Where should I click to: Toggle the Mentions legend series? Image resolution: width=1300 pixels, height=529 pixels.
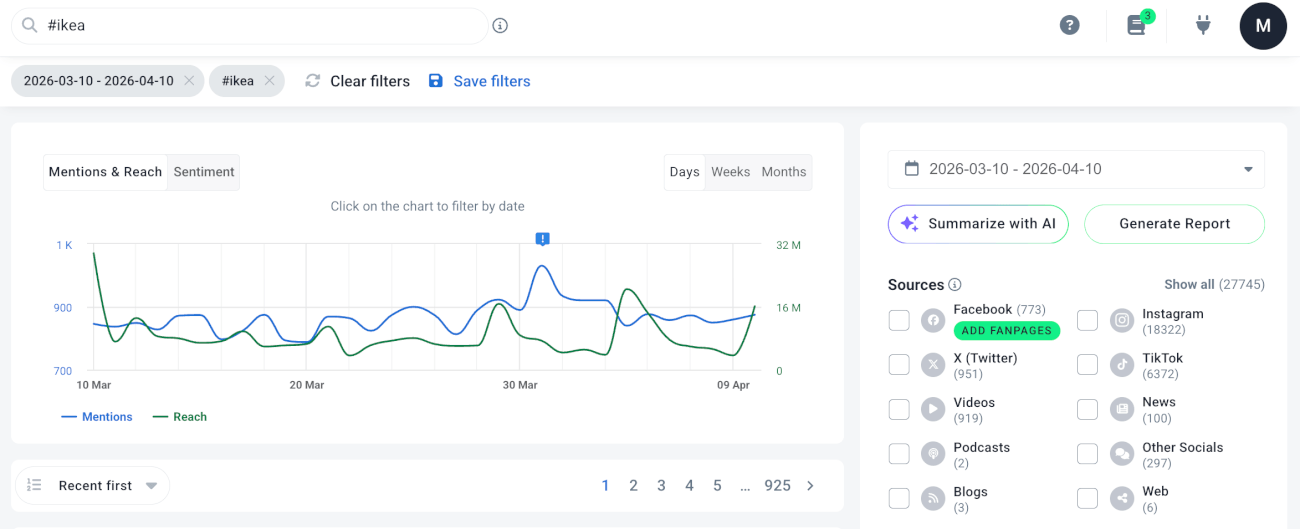(x=97, y=417)
